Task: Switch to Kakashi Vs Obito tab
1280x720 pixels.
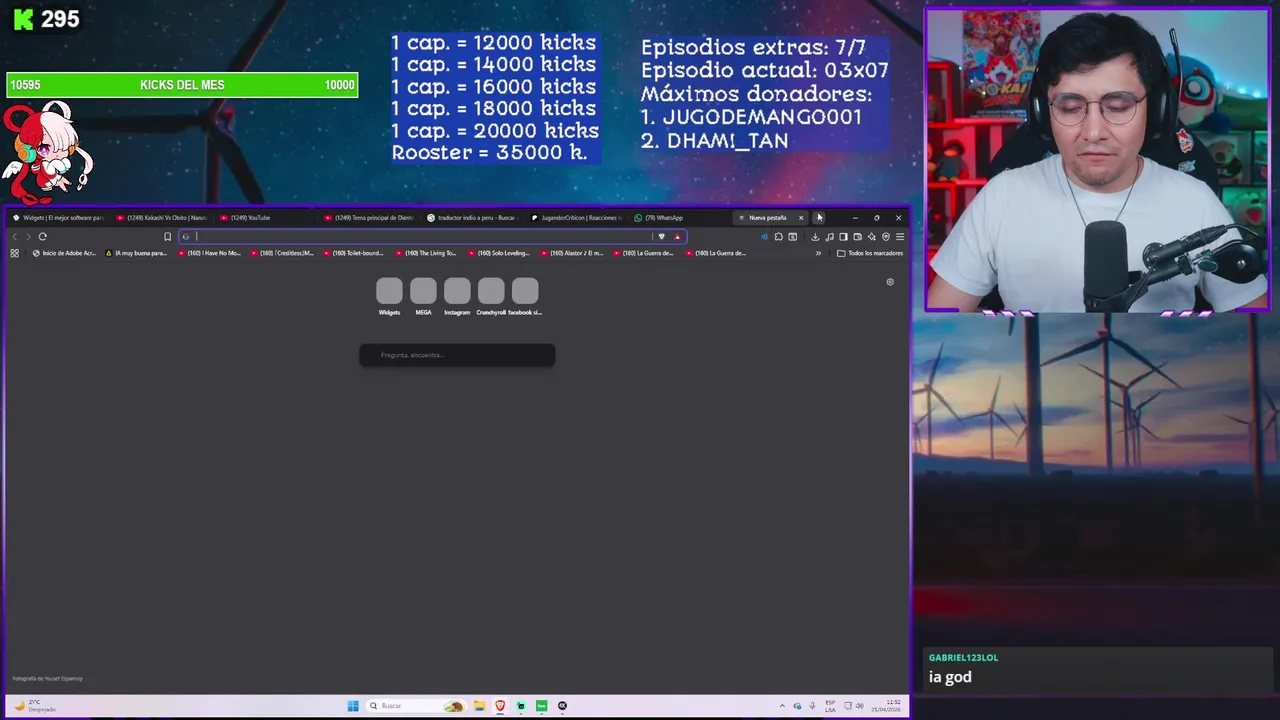Action: coord(162,217)
